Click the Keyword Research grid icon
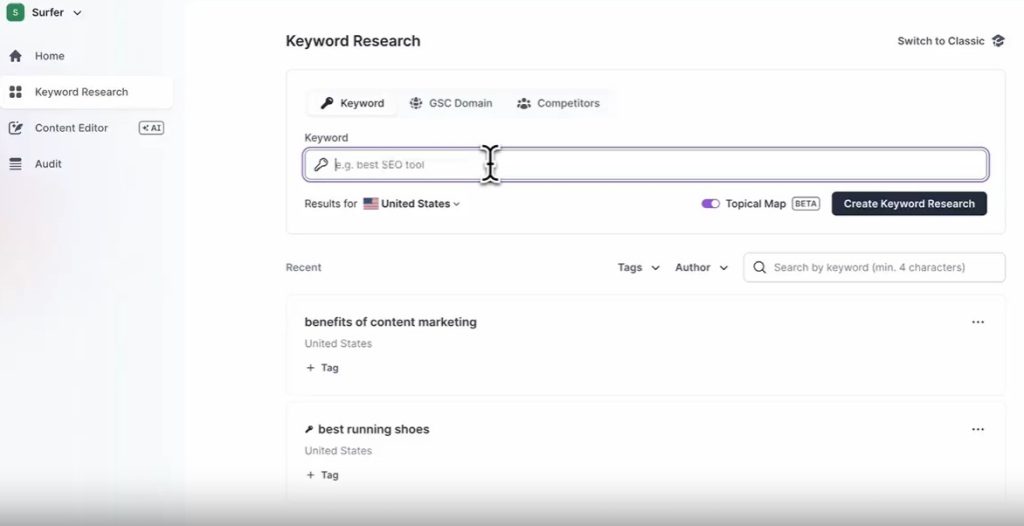Image resolution: width=1024 pixels, height=526 pixels. (16, 92)
